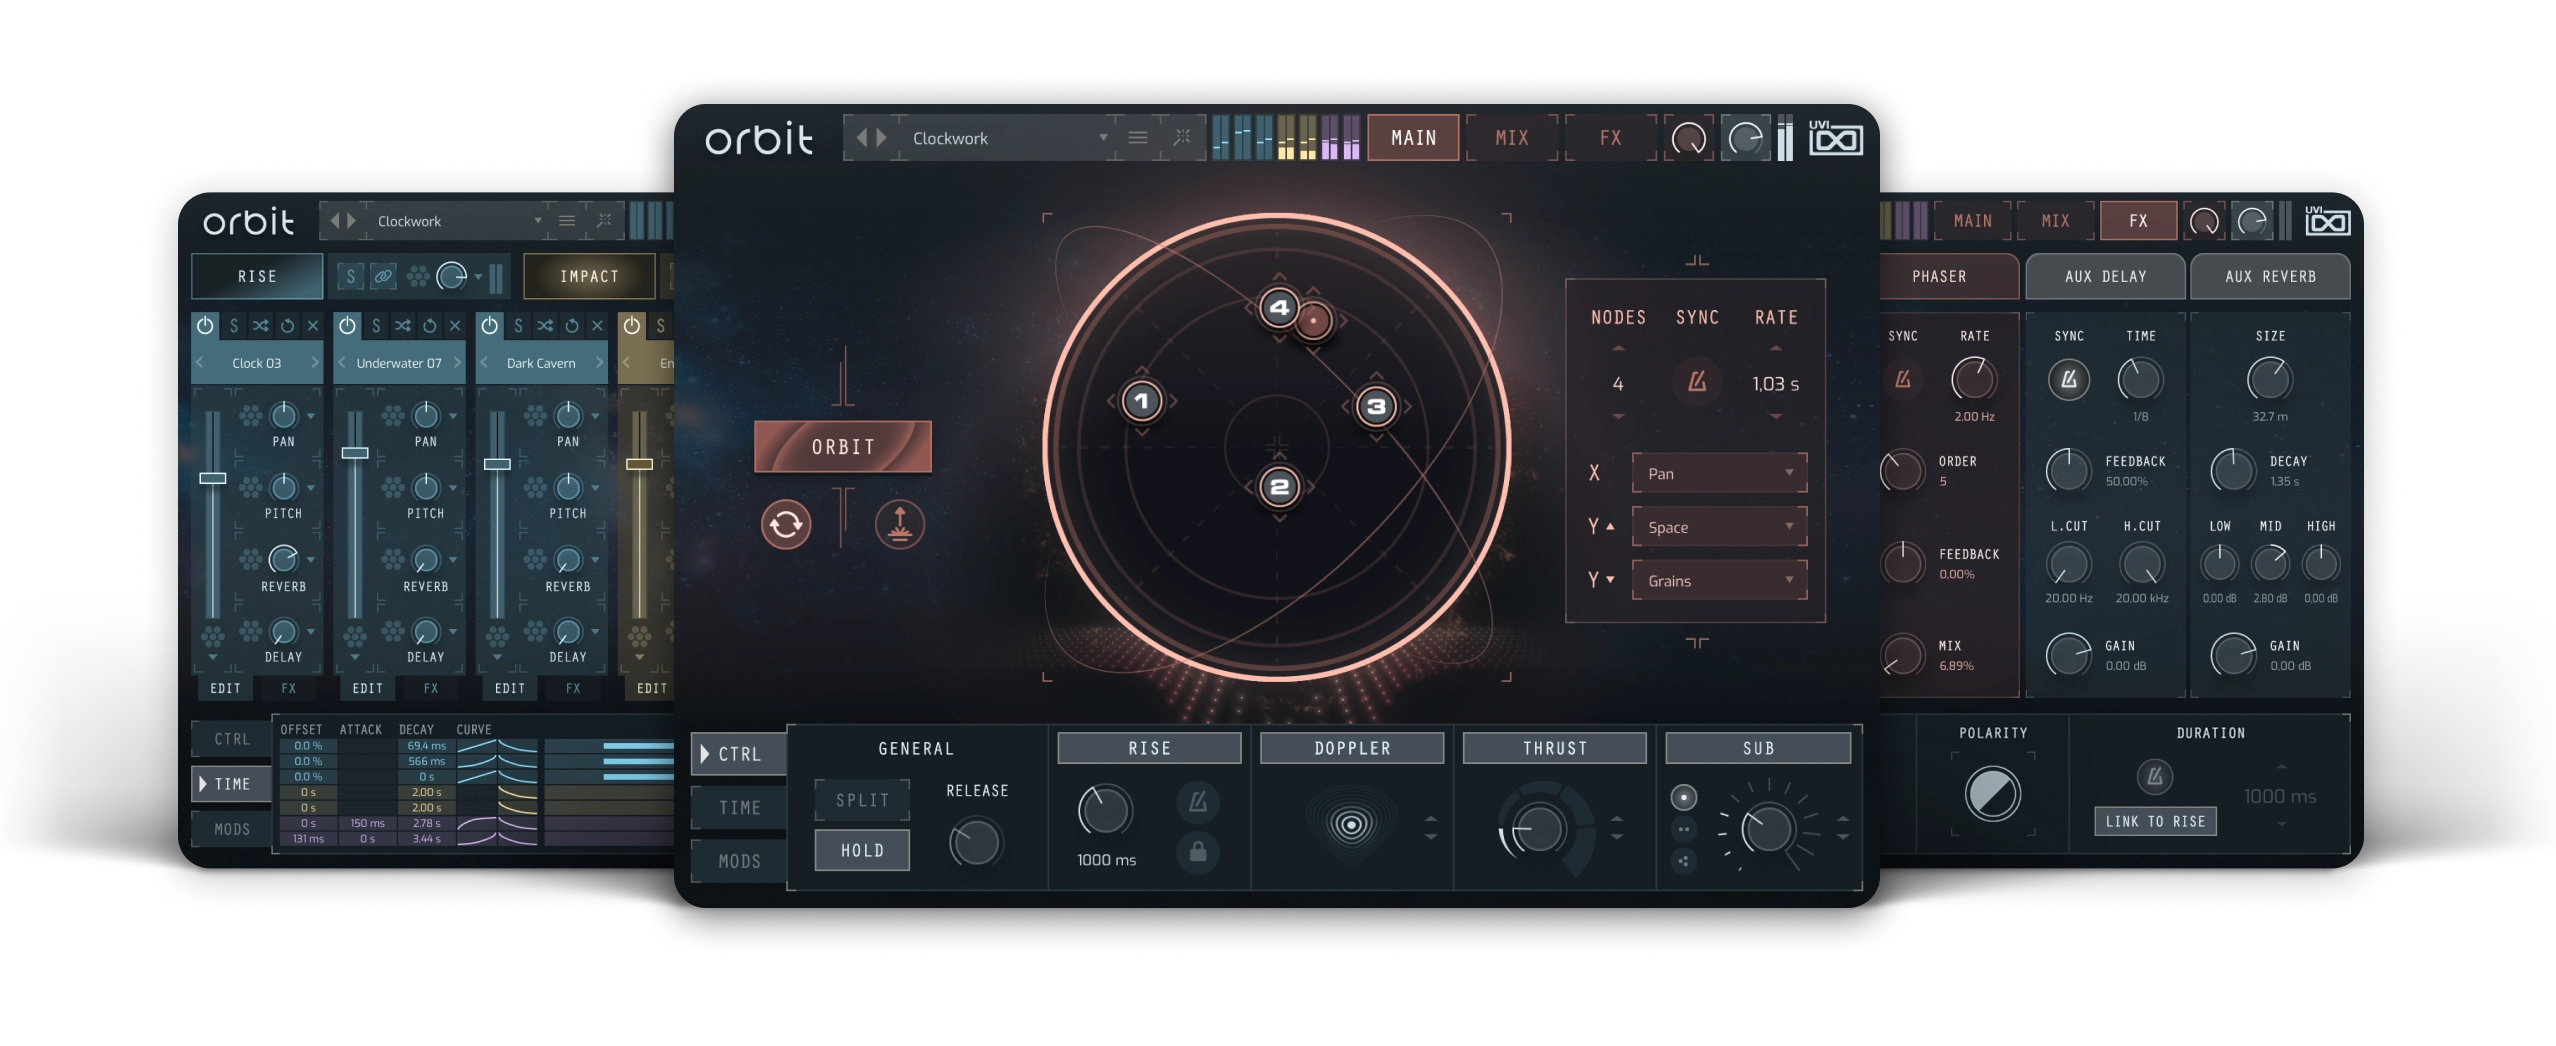Click the Clock 03 volume fader handle
Image resolution: width=2556 pixels, height=1046 pixels.
pos(212,478)
